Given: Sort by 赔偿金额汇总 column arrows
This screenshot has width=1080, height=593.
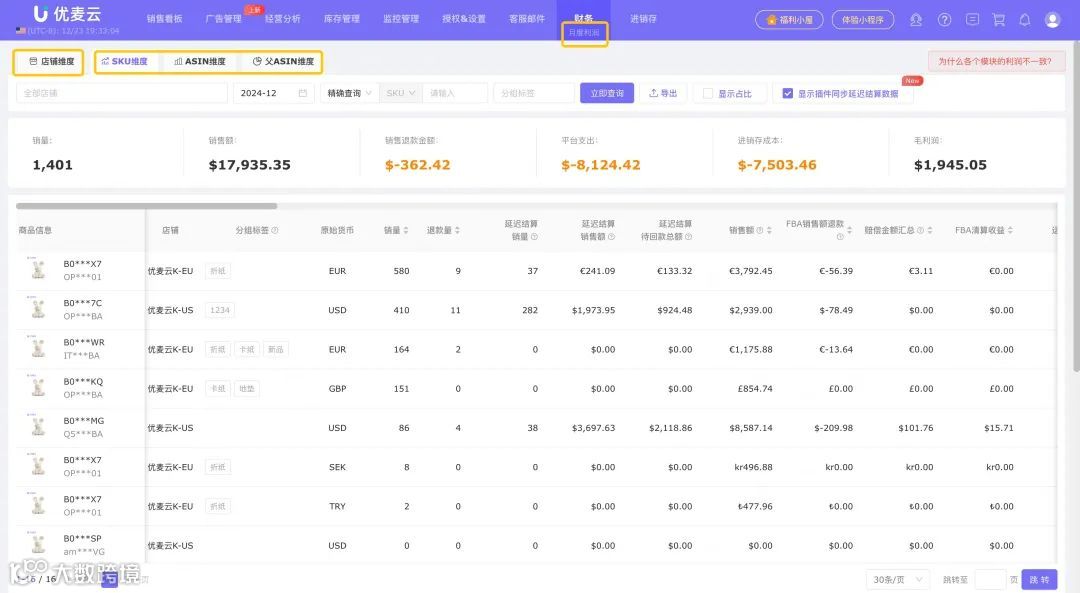Looking at the screenshot, I should tap(930, 230).
